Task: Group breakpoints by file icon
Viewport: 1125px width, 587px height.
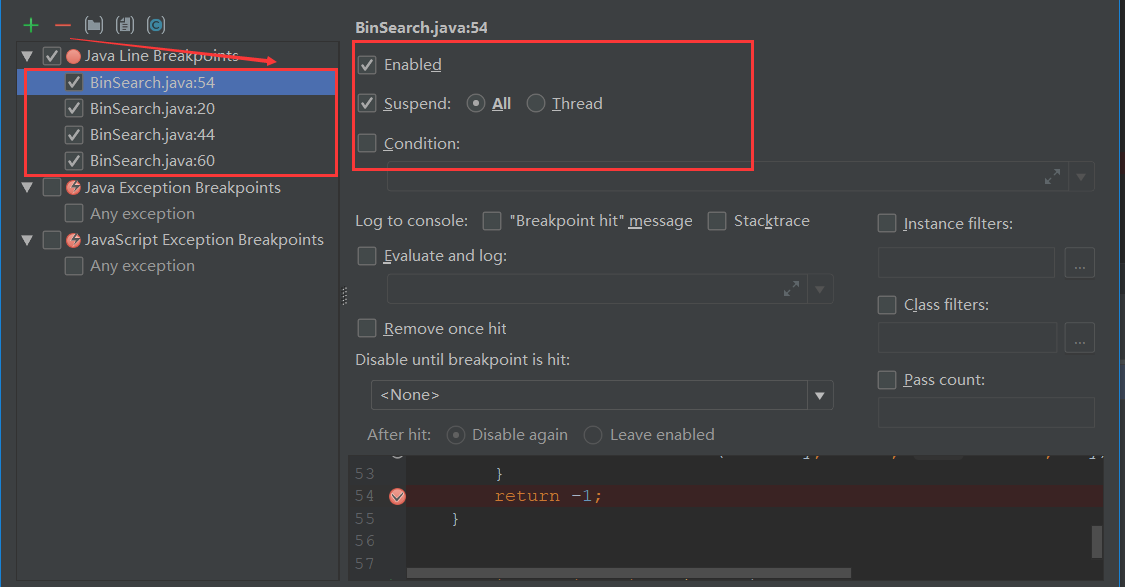Action: [125, 26]
